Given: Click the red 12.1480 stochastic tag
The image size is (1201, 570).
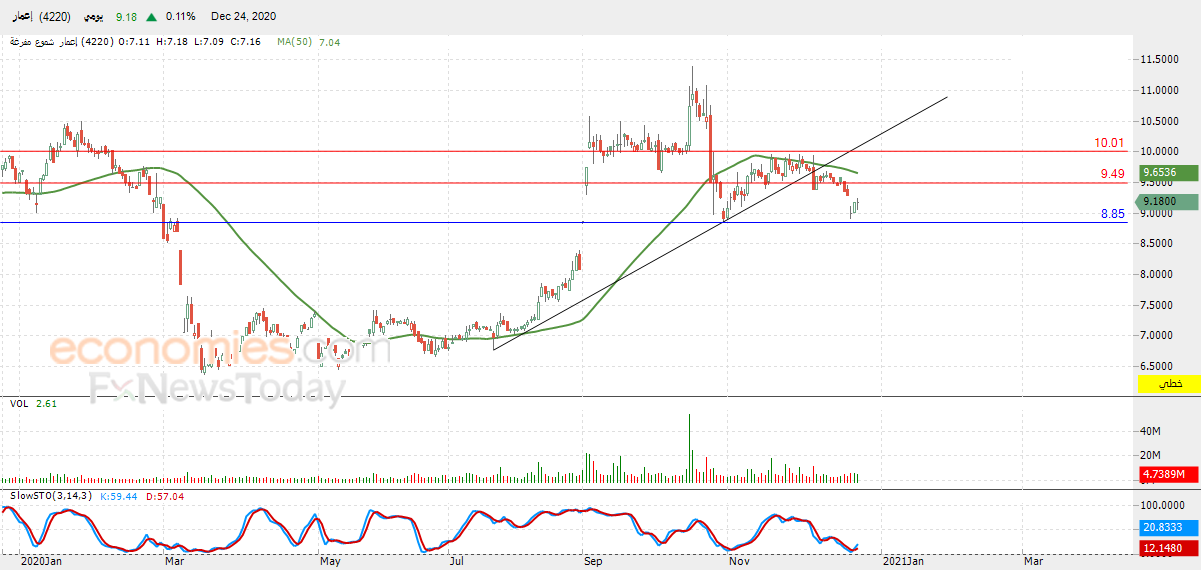Looking at the screenshot, I should (x=1170, y=548).
